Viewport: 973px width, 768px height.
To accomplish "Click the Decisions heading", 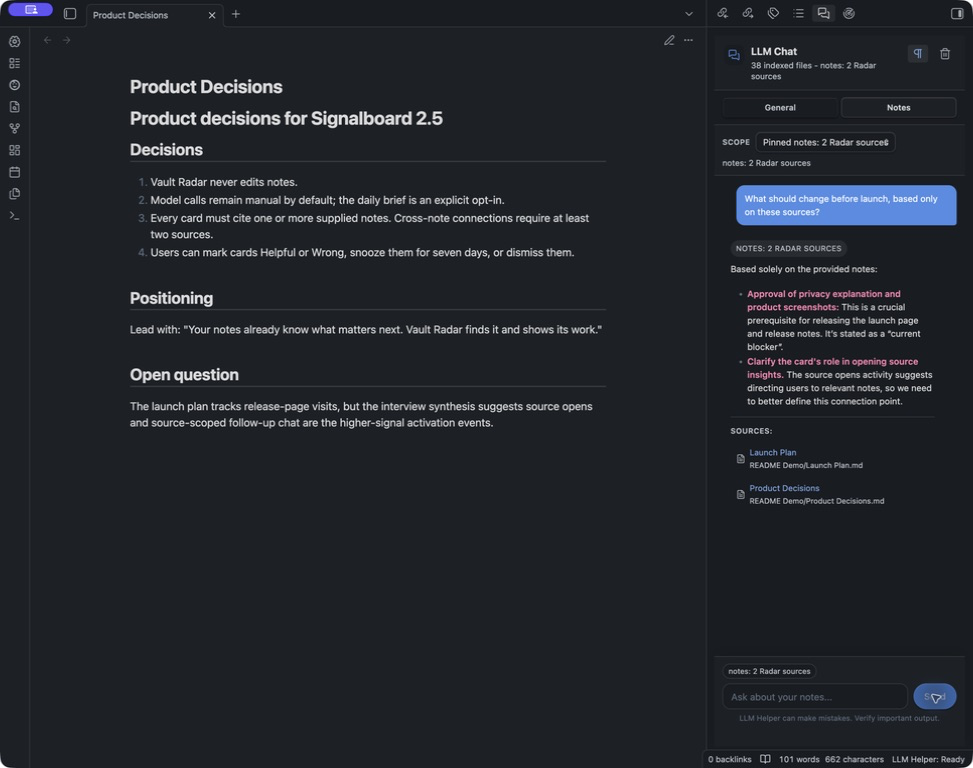I will tap(166, 150).
